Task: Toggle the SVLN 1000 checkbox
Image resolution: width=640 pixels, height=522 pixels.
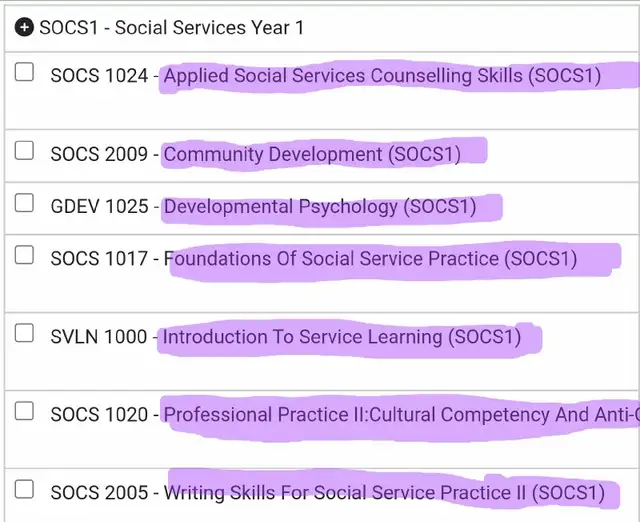Action: click(x=25, y=334)
